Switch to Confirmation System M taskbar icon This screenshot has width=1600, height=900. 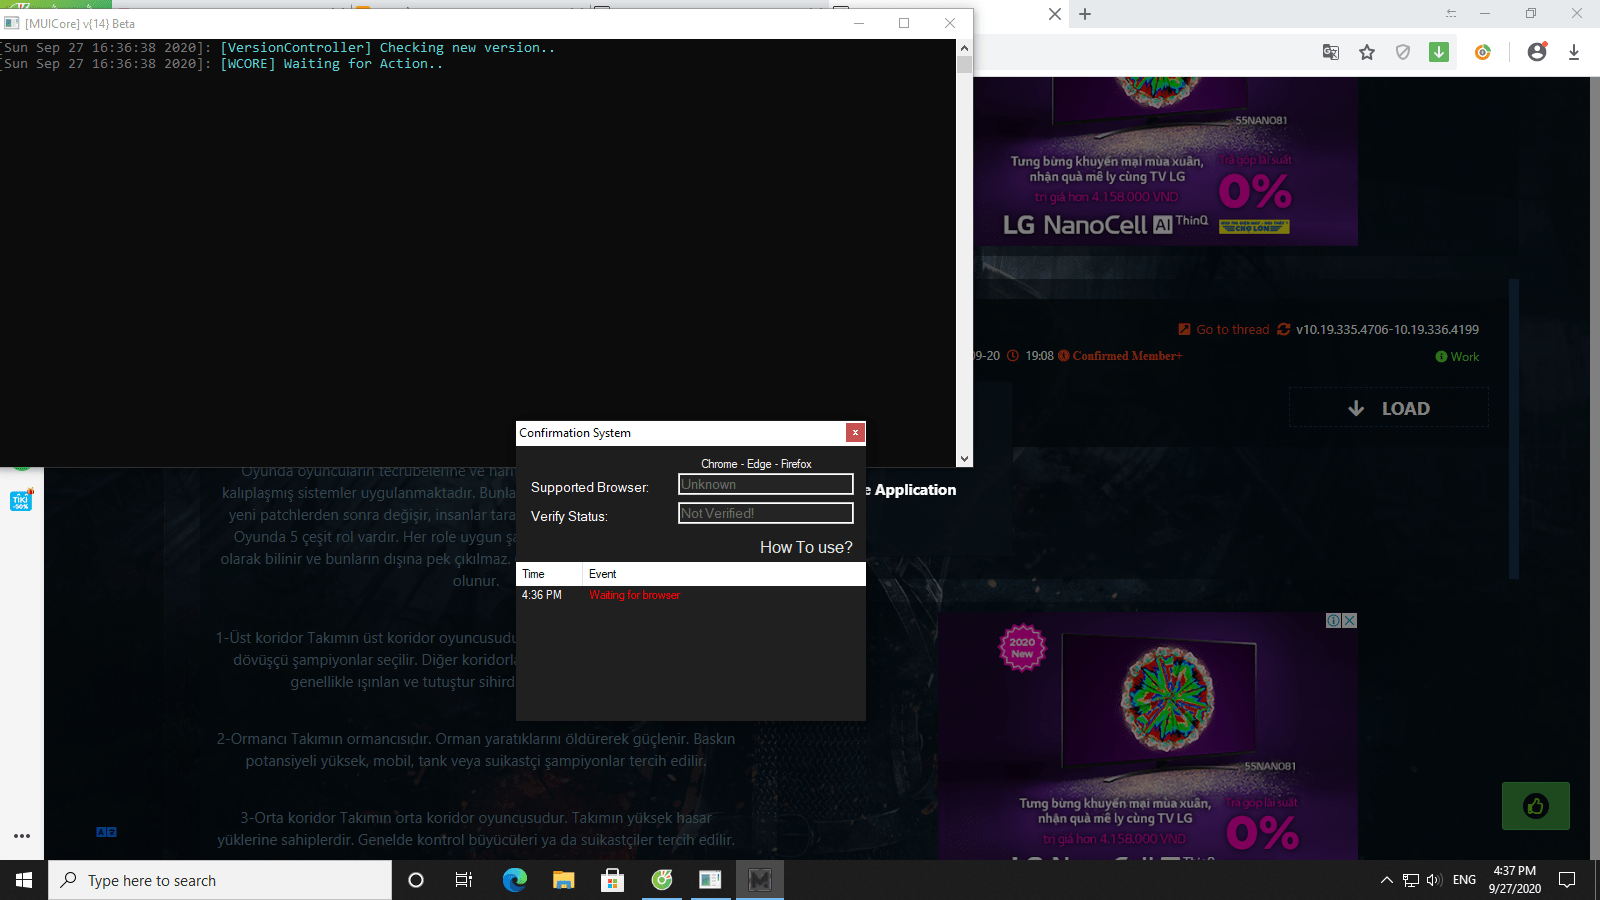click(760, 880)
